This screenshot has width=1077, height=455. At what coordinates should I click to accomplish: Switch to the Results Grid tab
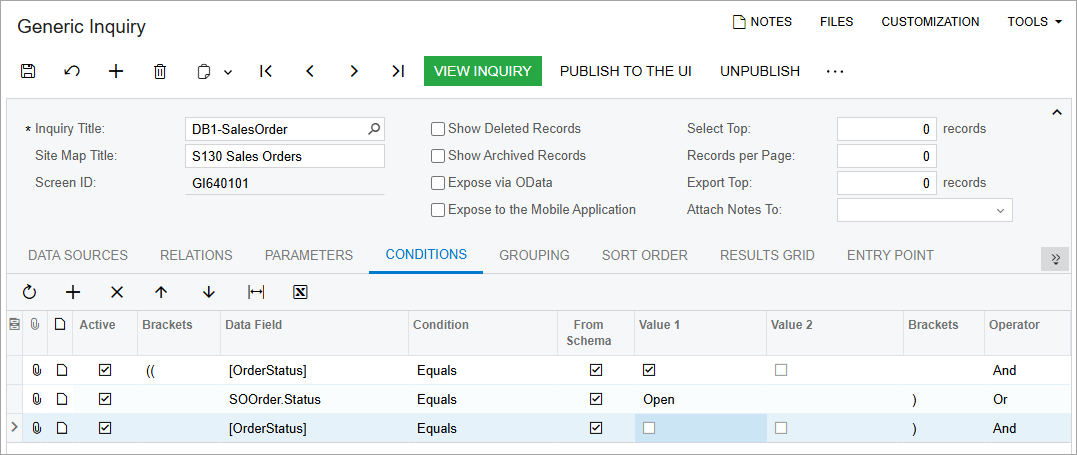tap(767, 255)
